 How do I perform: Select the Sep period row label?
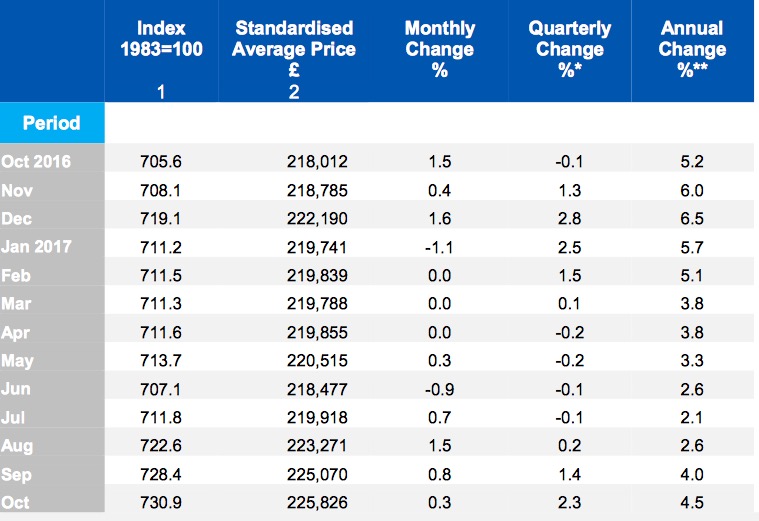[18, 476]
